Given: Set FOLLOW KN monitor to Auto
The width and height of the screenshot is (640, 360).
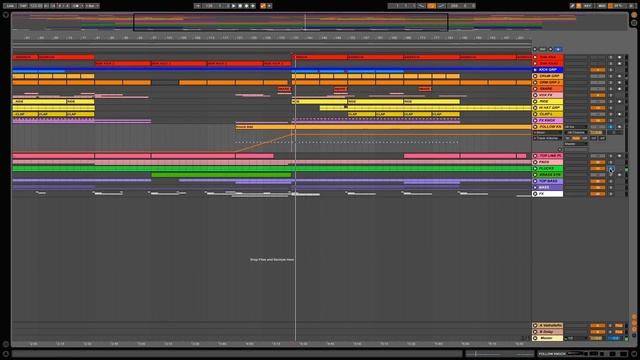Looking at the screenshot, I should (576, 138).
